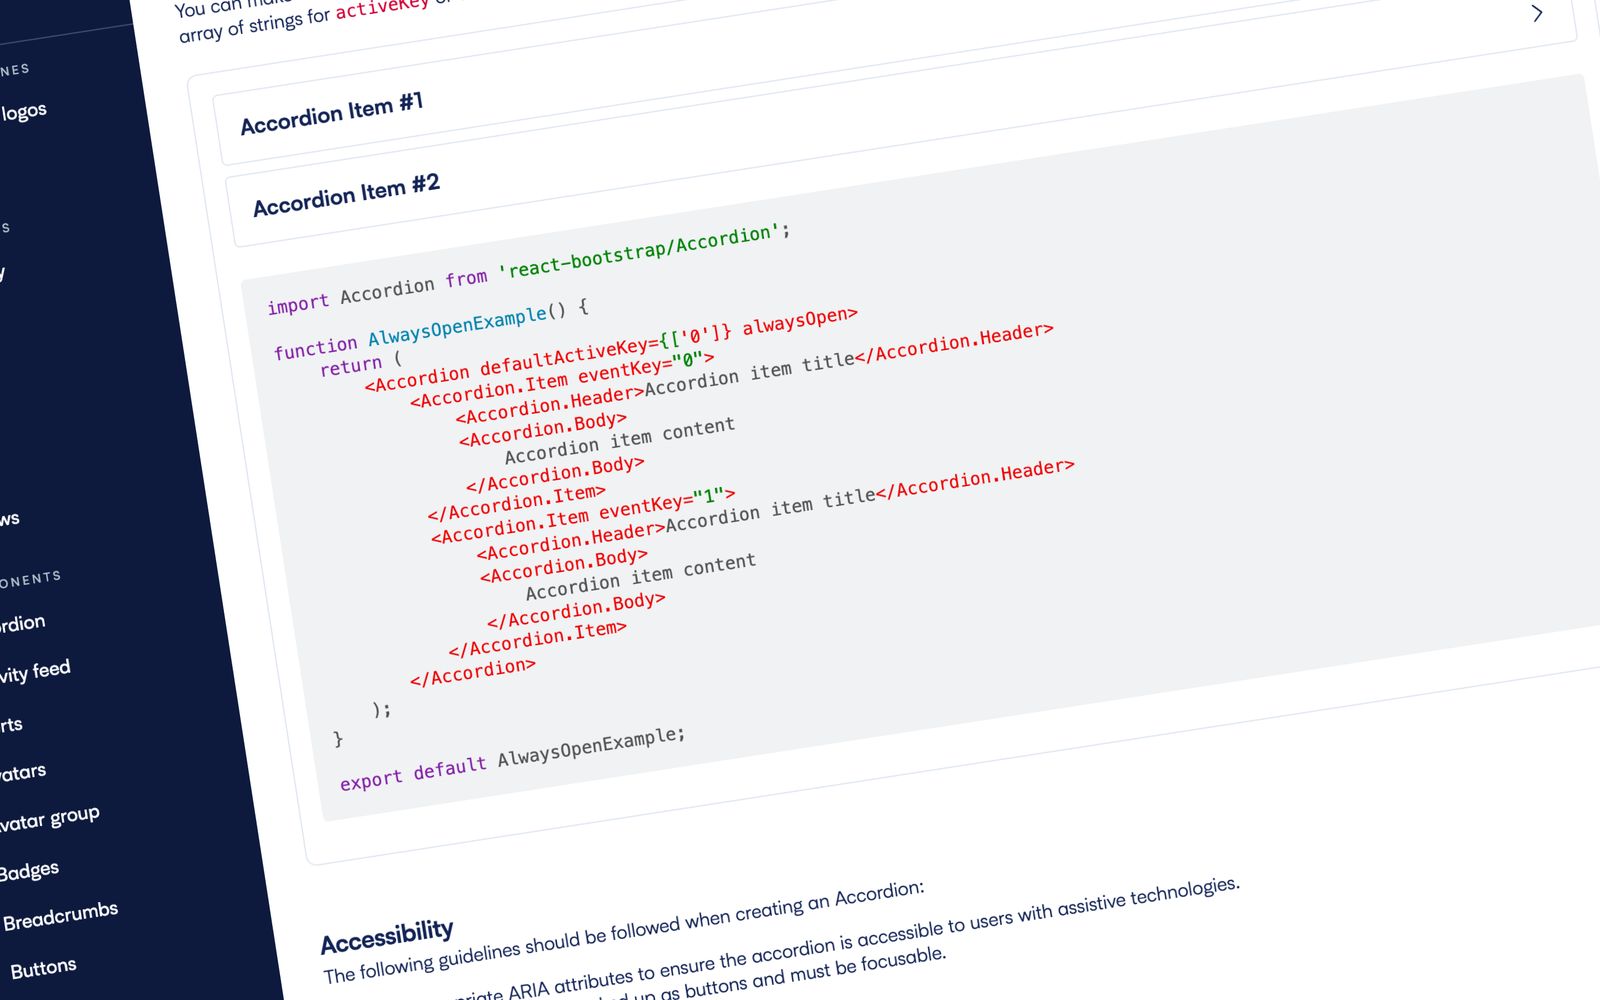Open the Buttons sidebar item
The image size is (1600, 1000).
(43, 968)
